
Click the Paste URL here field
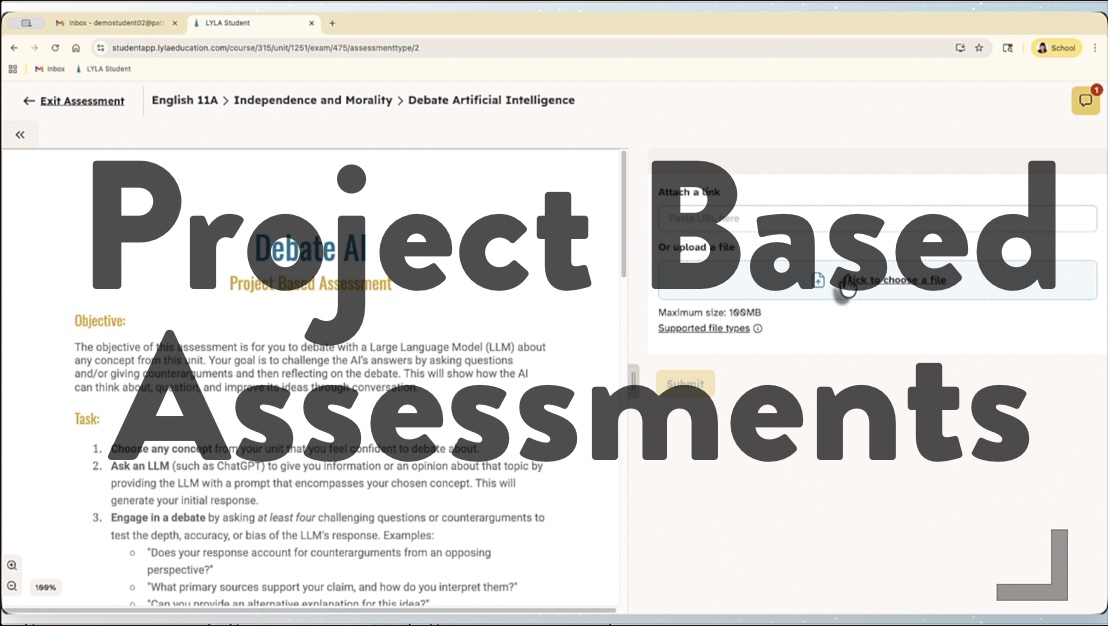coord(878,218)
